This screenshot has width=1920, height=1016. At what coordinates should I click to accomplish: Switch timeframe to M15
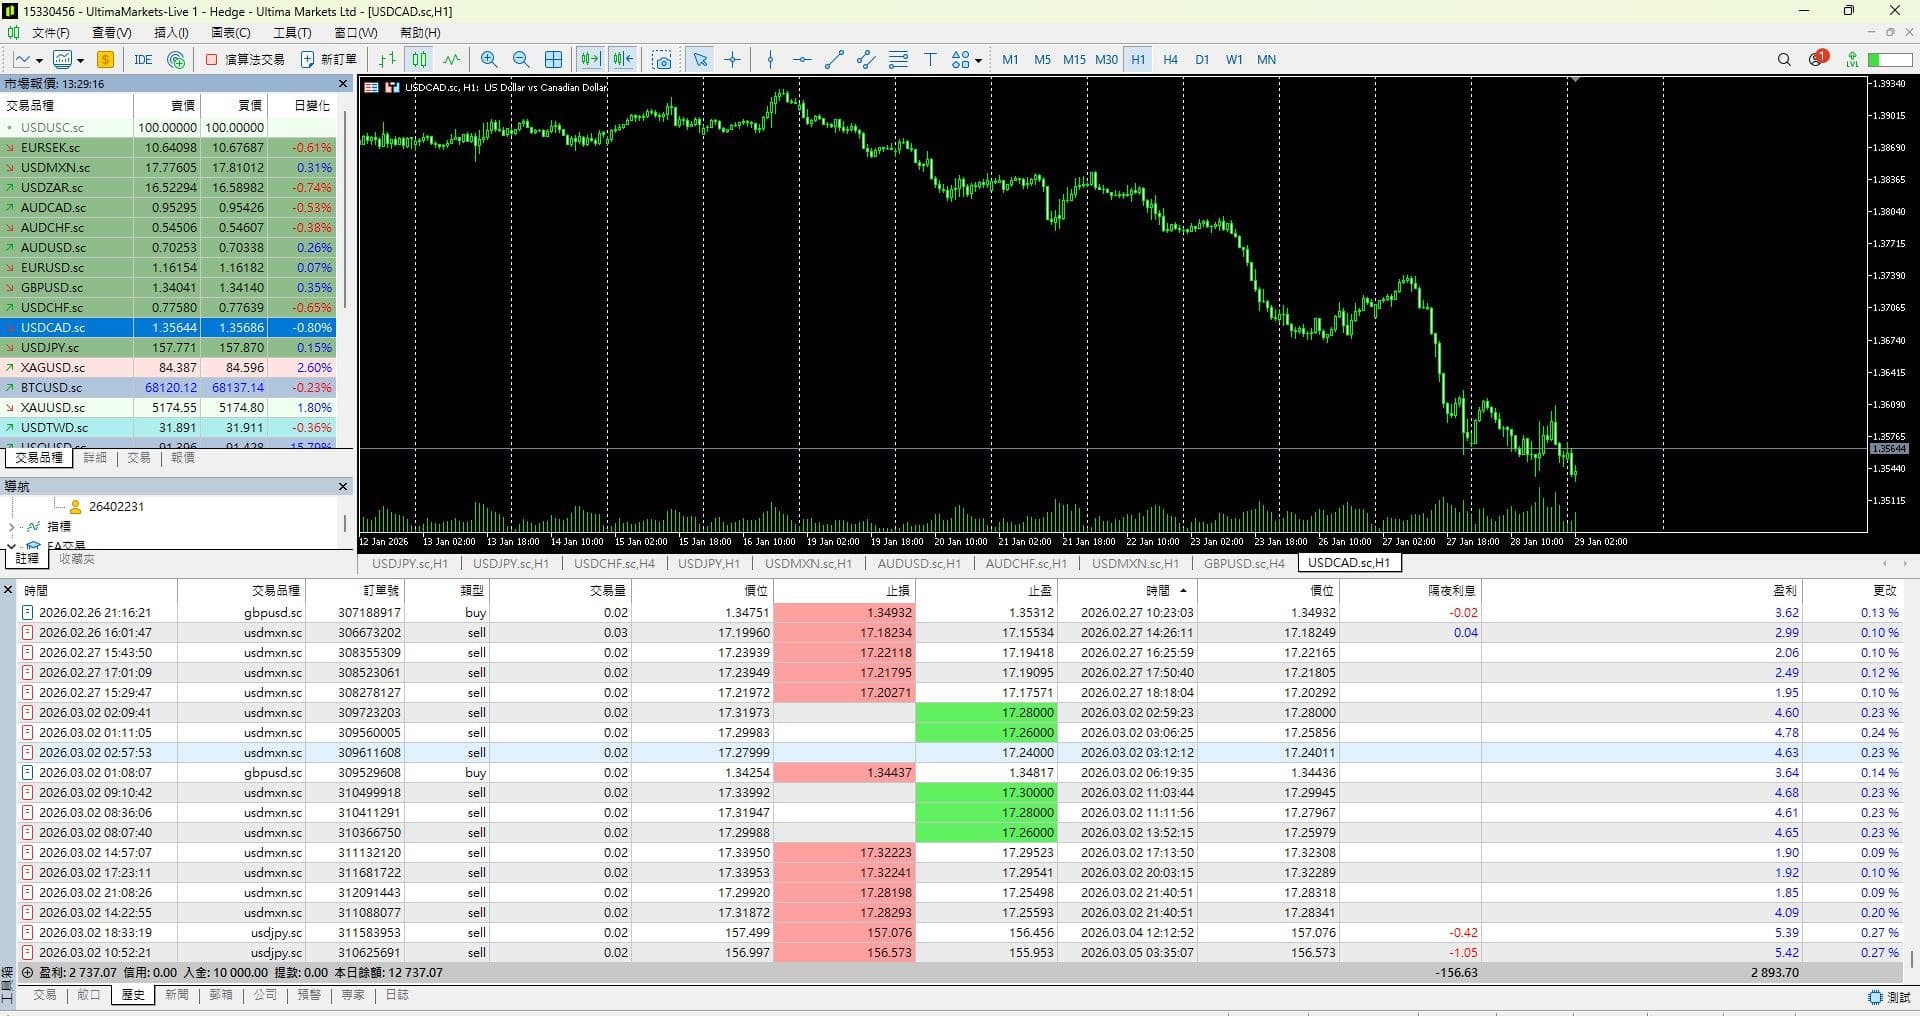point(1074,60)
